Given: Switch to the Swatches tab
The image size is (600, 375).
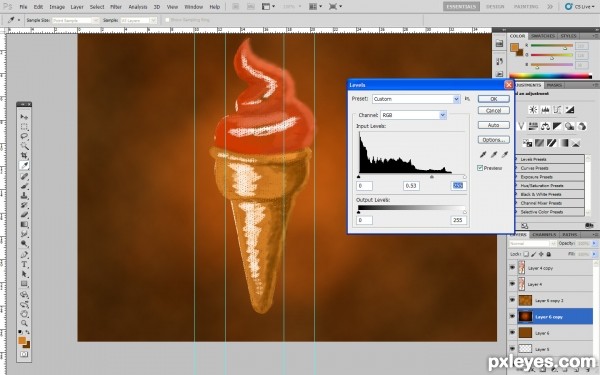Looking at the screenshot, I should 543,36.
